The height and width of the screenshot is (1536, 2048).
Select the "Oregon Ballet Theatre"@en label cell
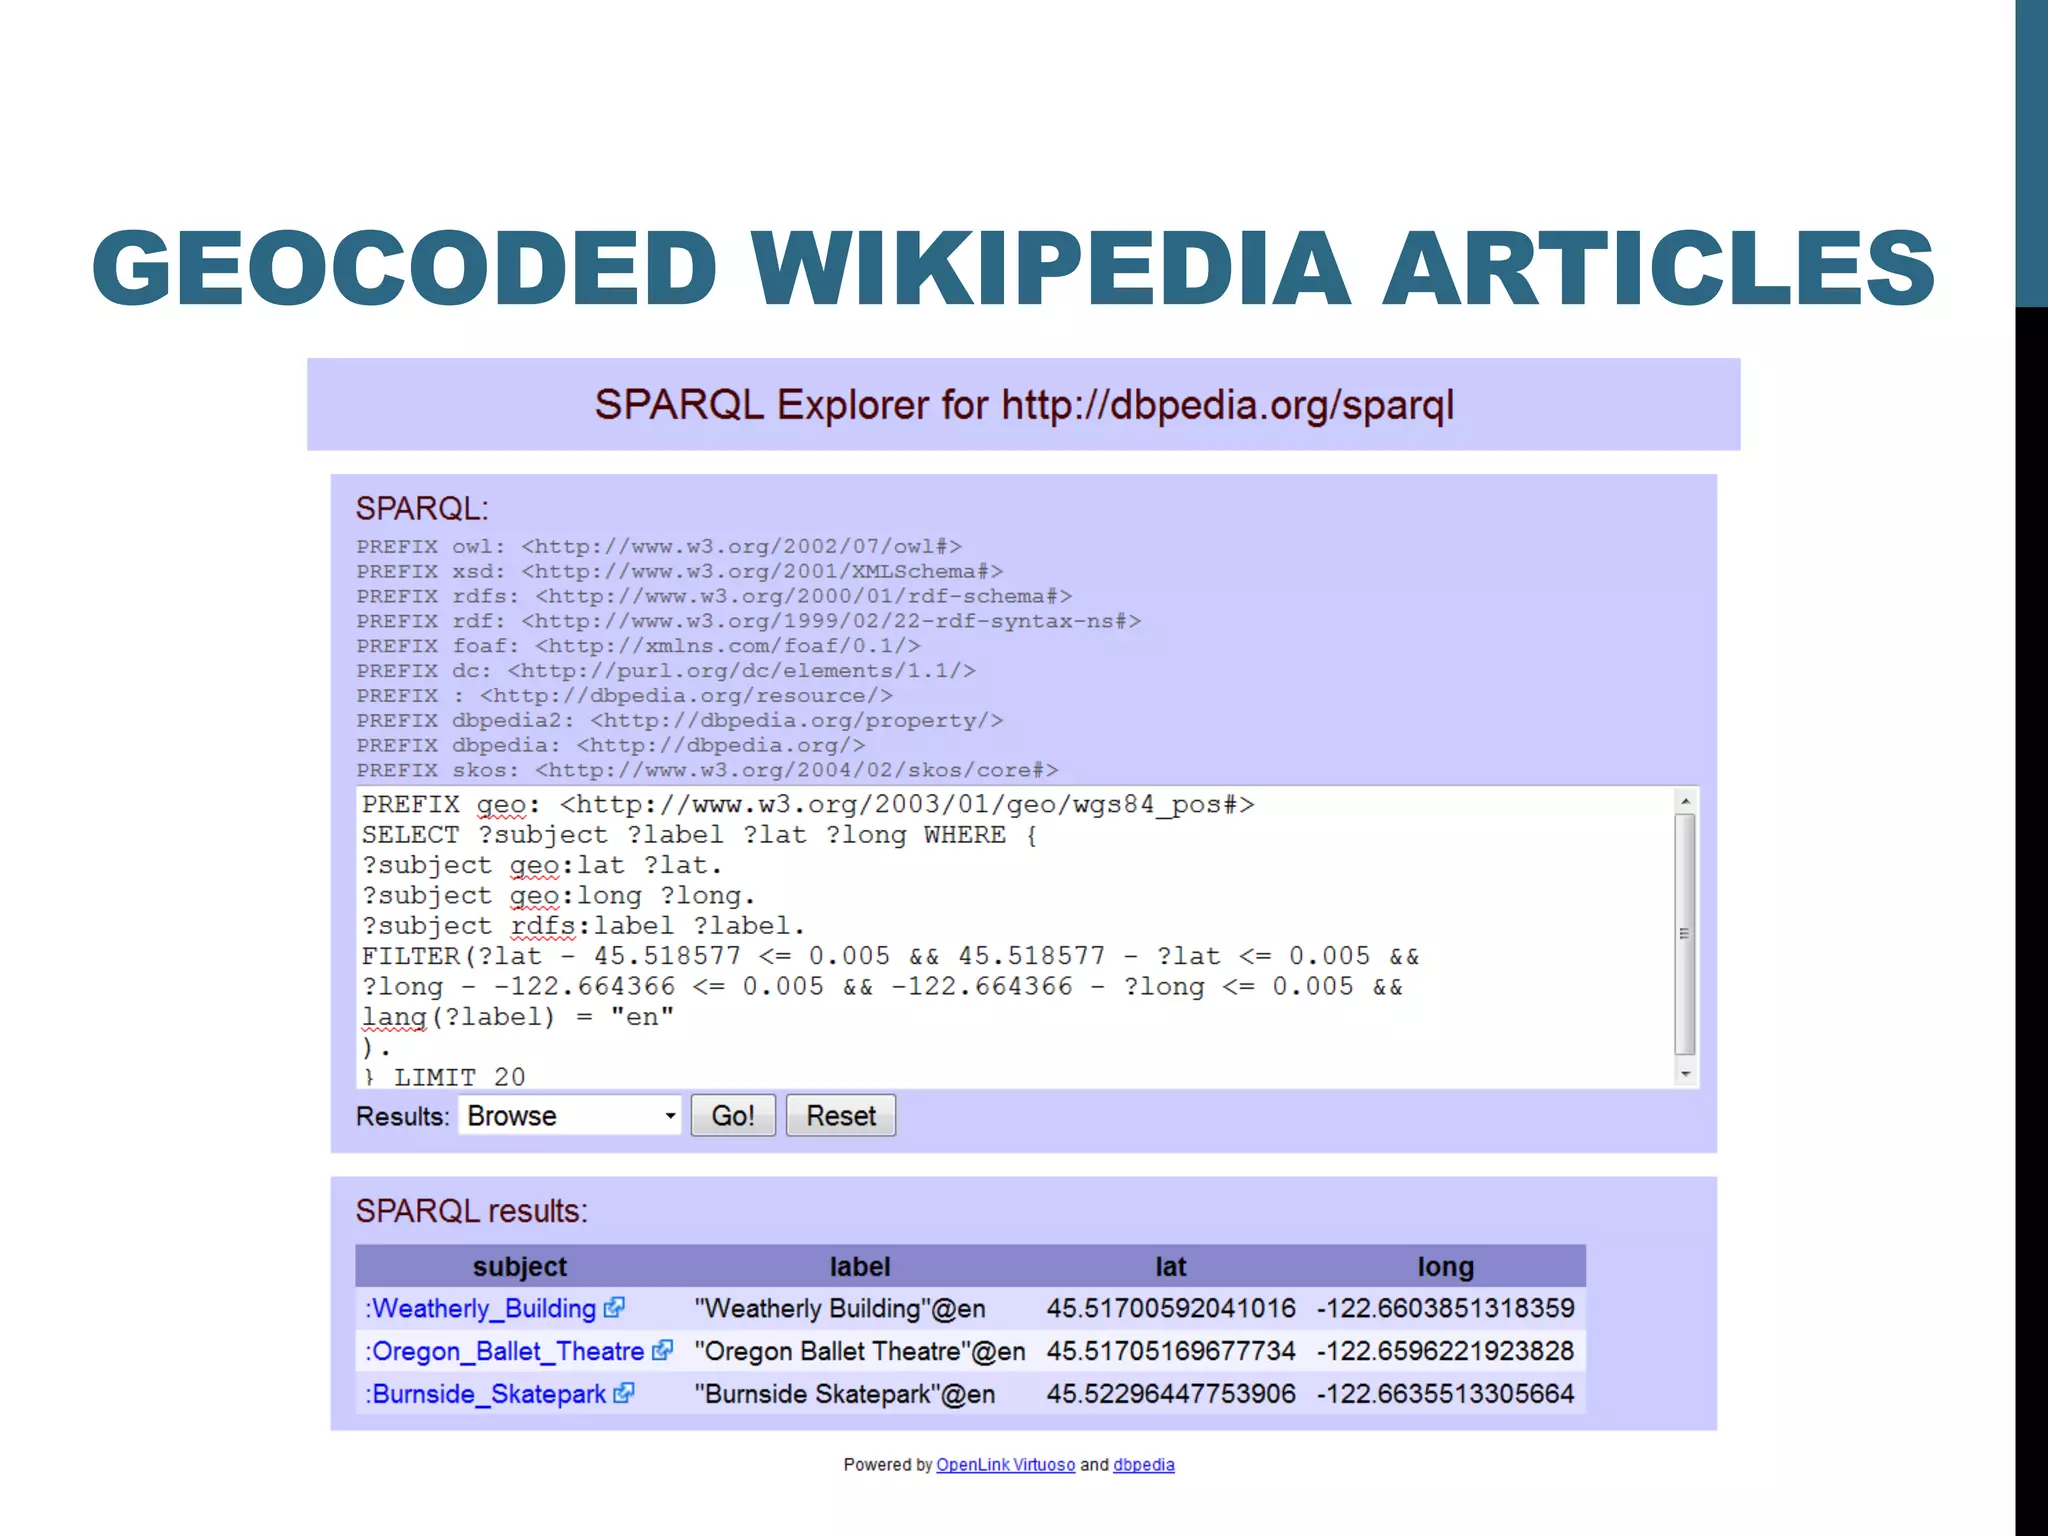pos(860,1351)
